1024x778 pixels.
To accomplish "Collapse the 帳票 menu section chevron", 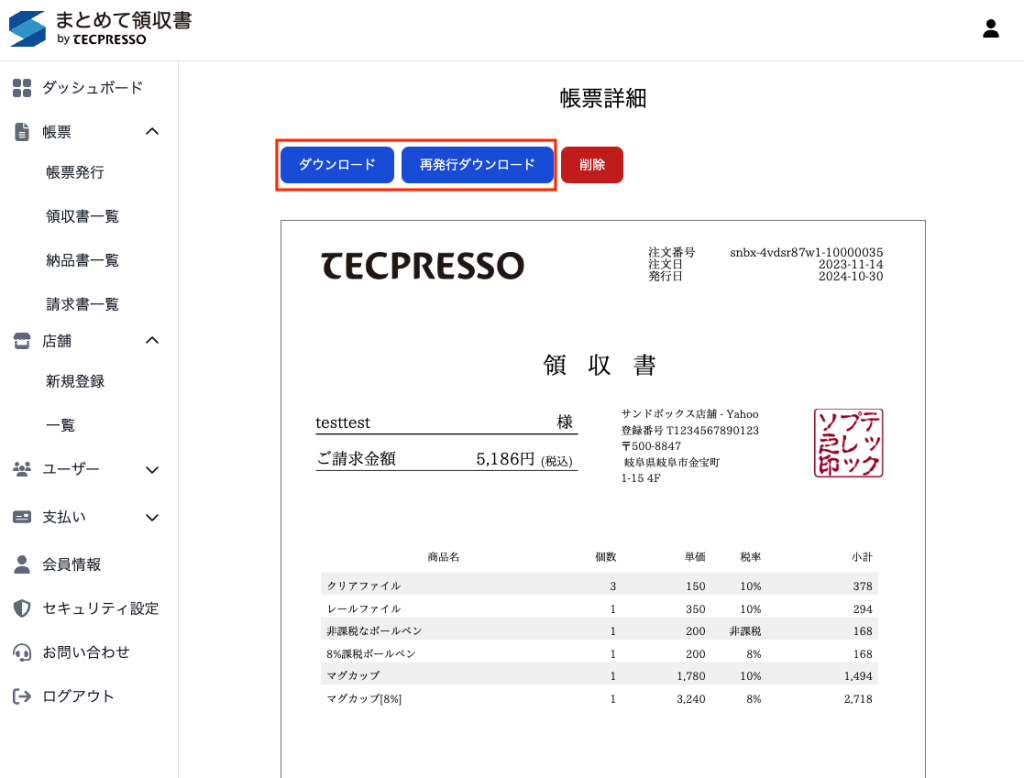I will tap(152, 132).
